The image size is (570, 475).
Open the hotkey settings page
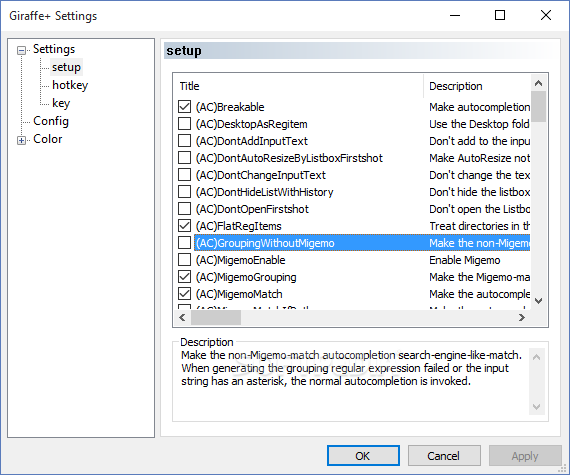click(x=70, y=85)
